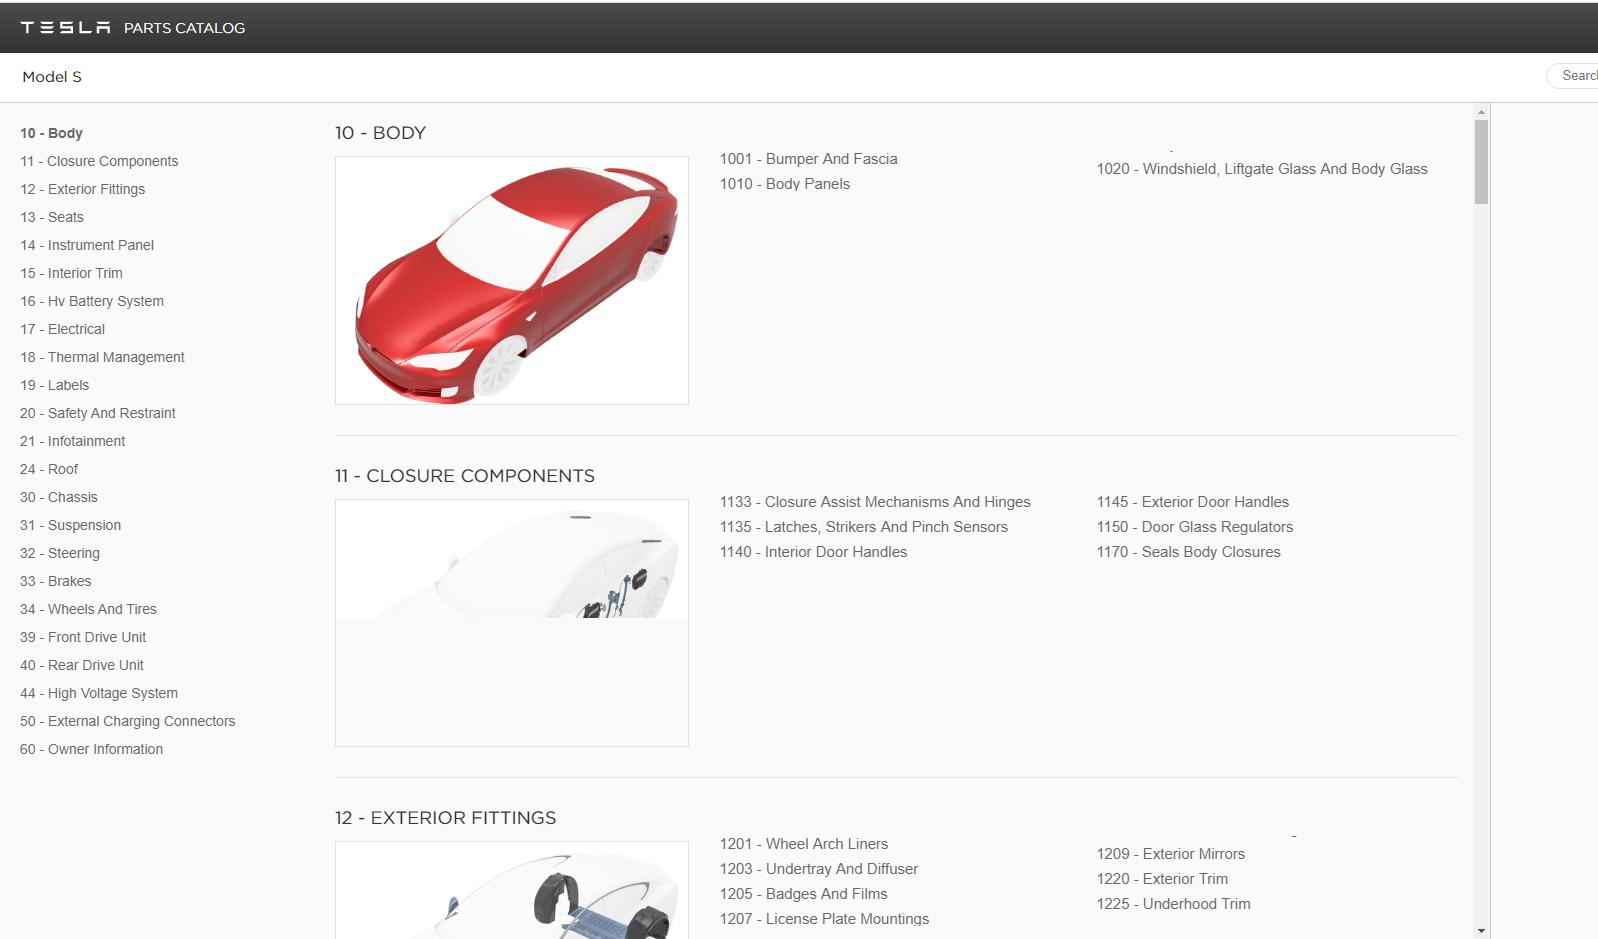
Task: Click the Search input field
Action: [1573, 76]
